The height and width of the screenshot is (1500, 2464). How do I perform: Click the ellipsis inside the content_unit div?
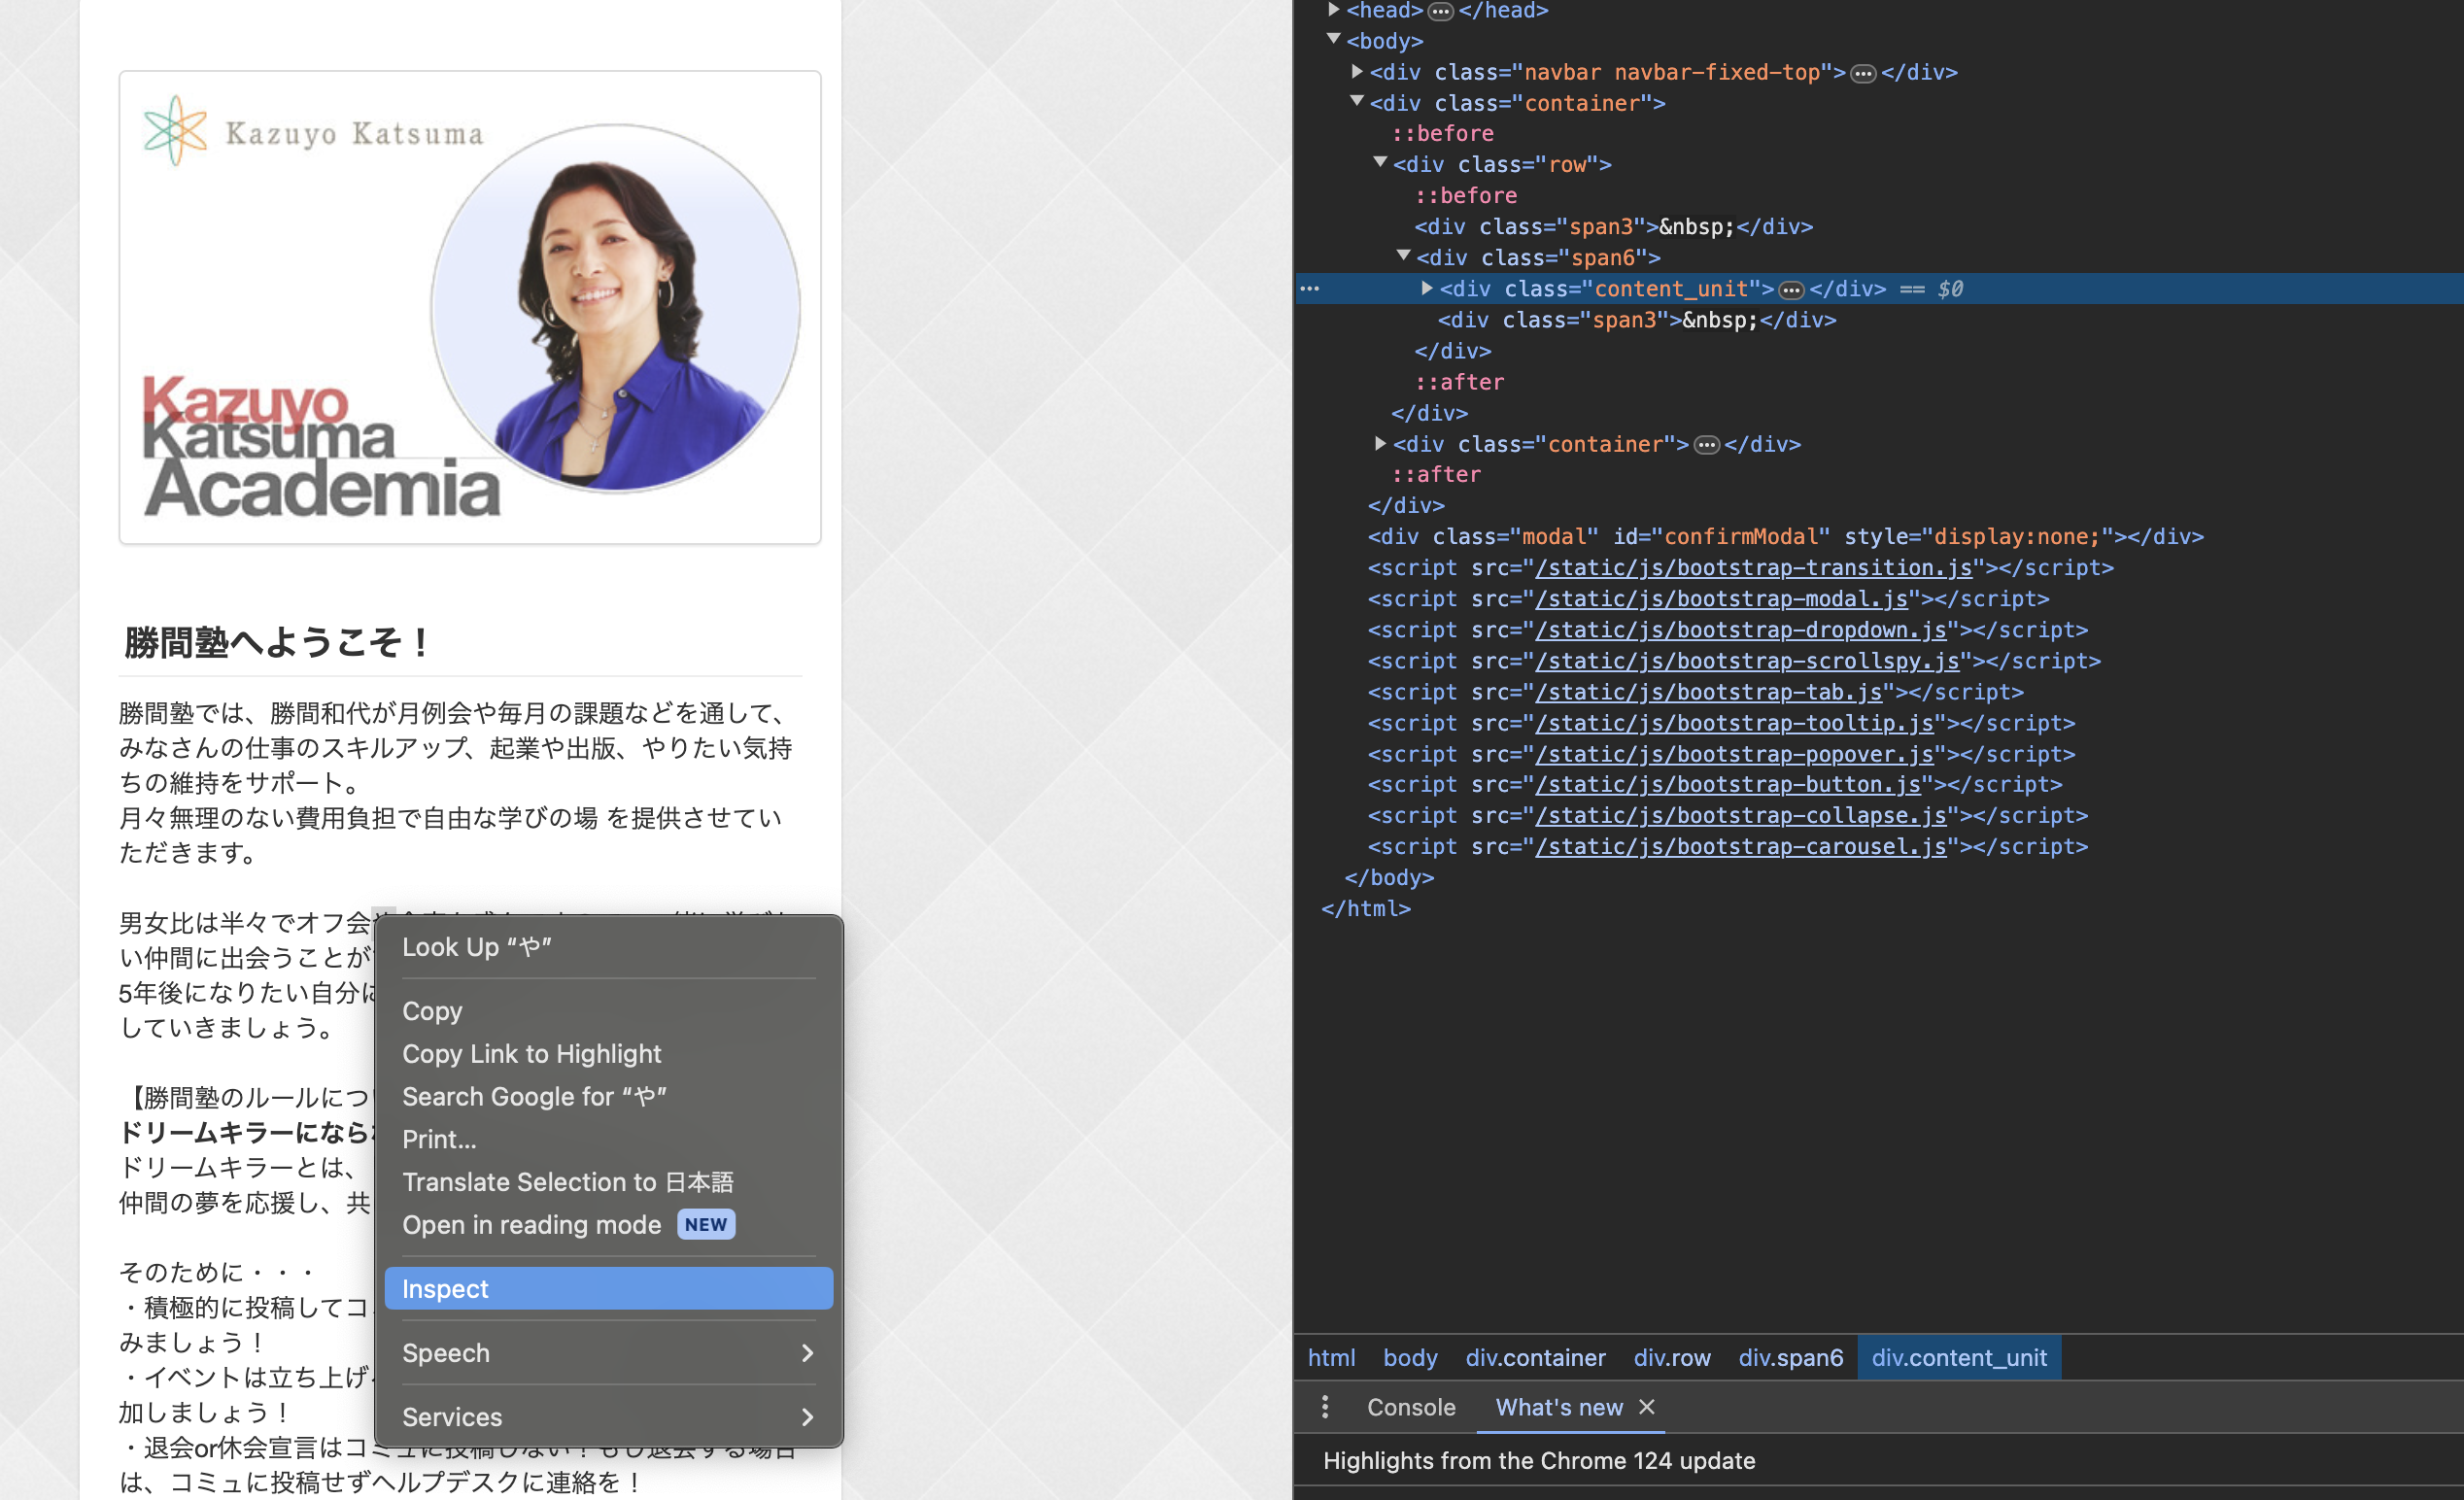pos(1790,289)
